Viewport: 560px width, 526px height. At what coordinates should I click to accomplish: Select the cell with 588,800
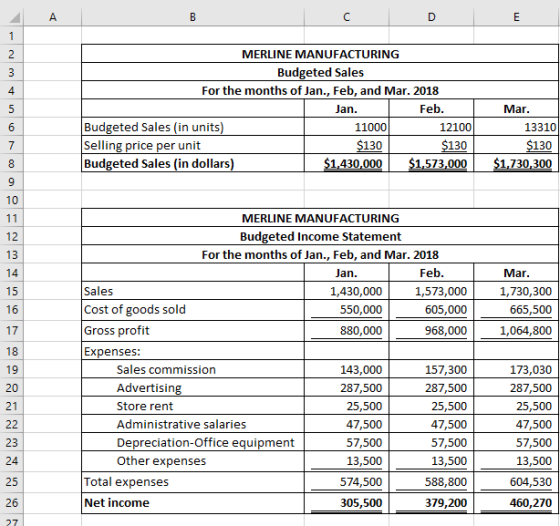pos(431,482)
